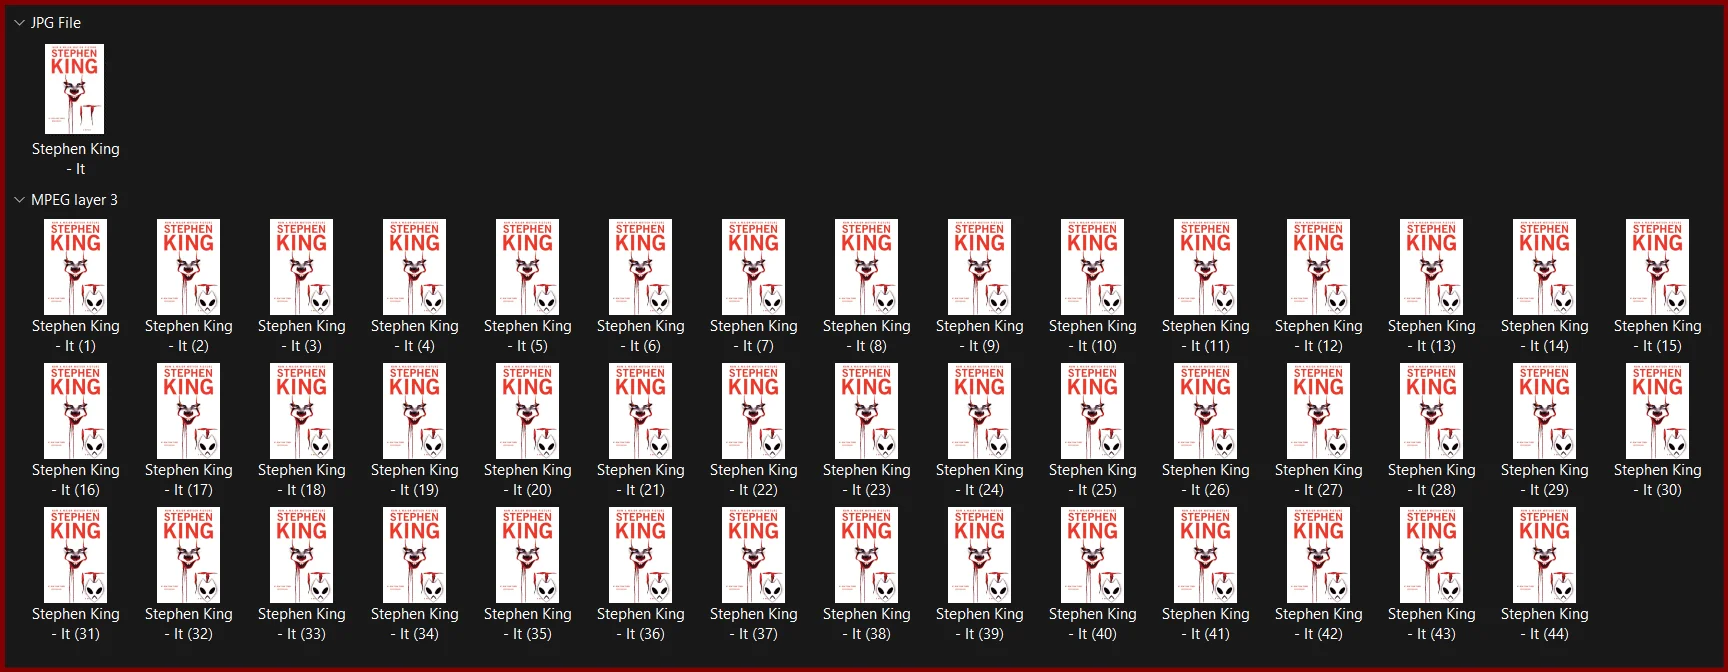Pick Stephen King - It (33) cover icon
The width and height of the screenshot is (1728, 672).
coord(301,555)
